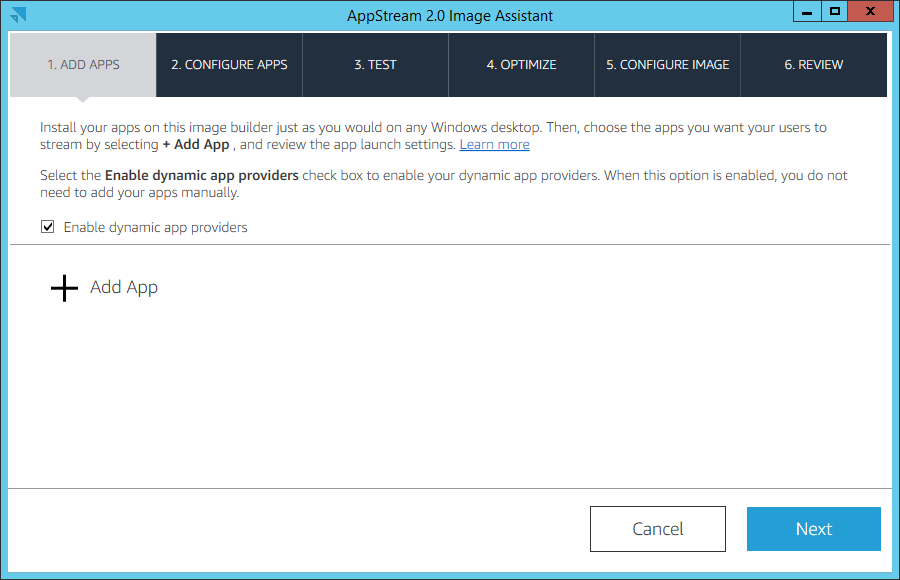This screenshot has width=900, height=580.
Task: Close the Image Assistant window
Action: point(870,11)
